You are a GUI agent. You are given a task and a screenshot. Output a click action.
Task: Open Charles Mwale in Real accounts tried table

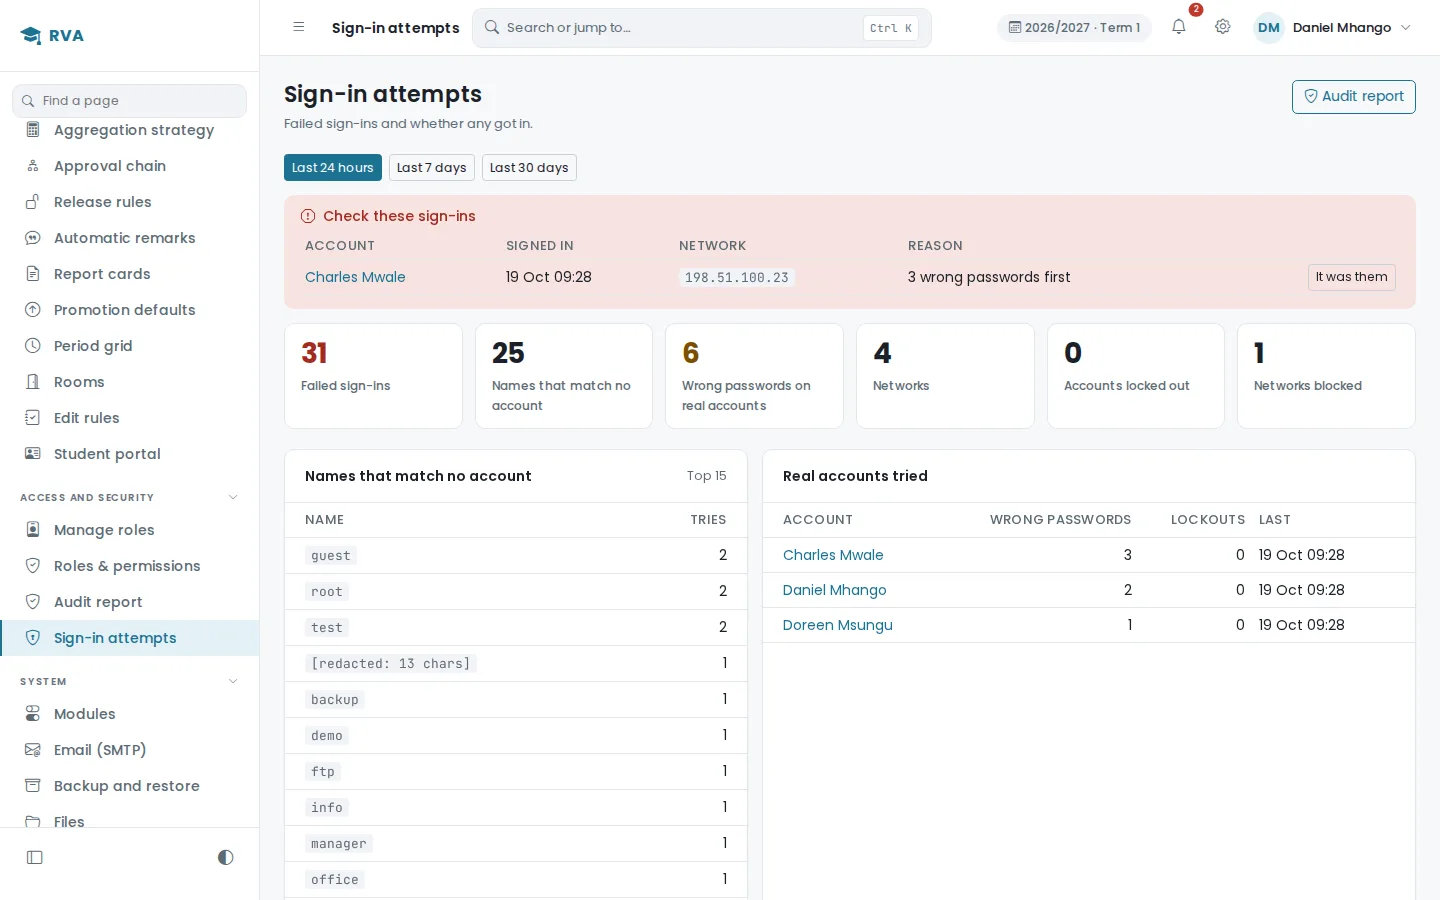833,555
